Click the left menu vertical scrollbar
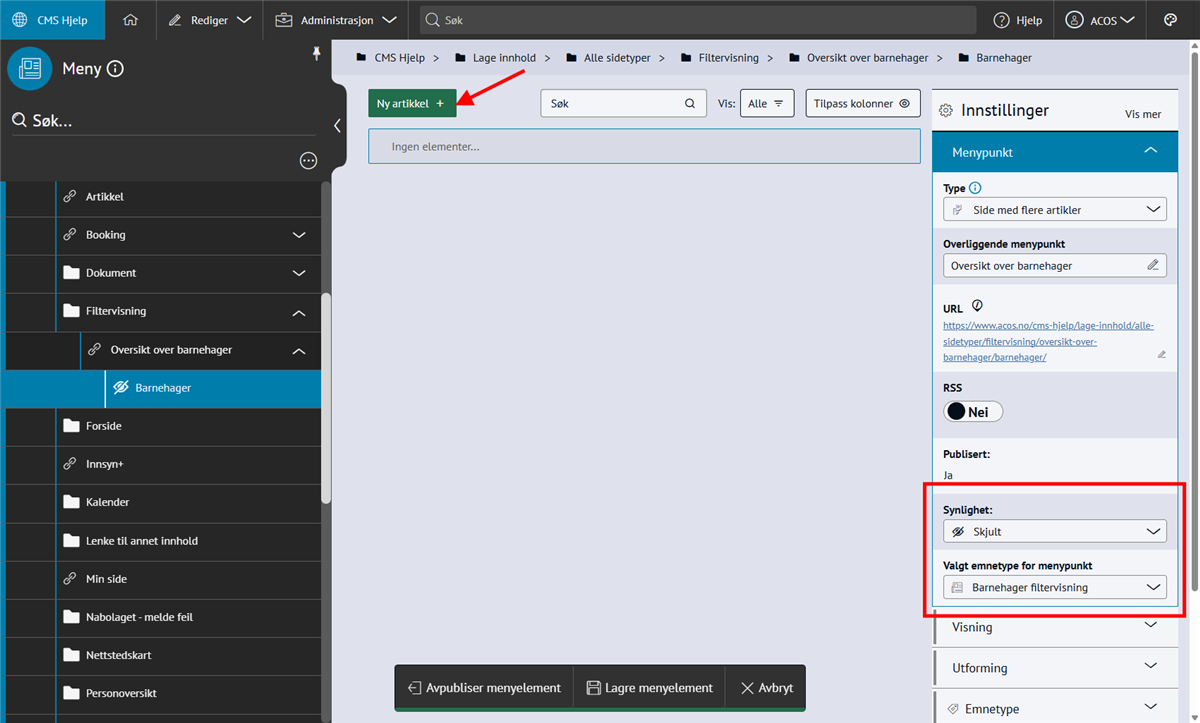1200x723 pixels. point(326,400)
